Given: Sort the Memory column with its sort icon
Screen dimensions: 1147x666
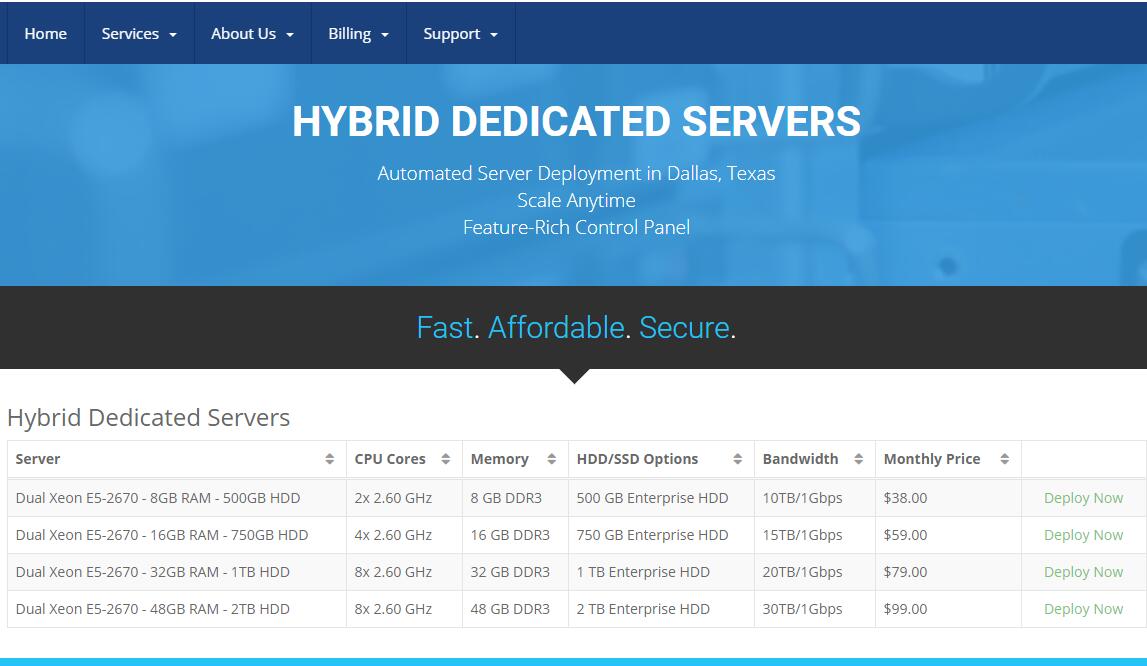Looking at the screenshot, I should pos(551,459).
